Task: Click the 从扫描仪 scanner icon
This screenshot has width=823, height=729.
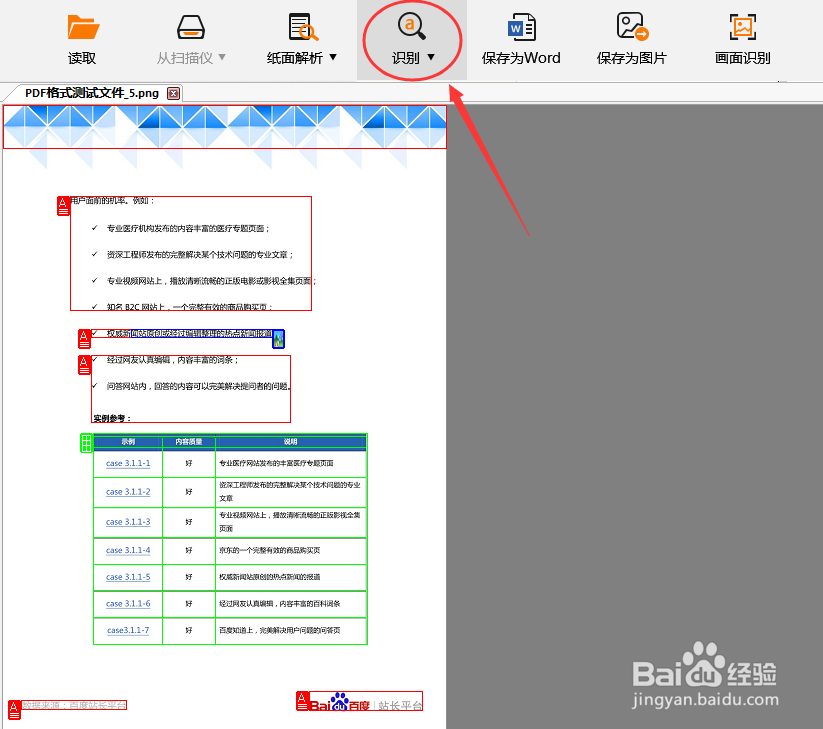Action: coord(191,27)
